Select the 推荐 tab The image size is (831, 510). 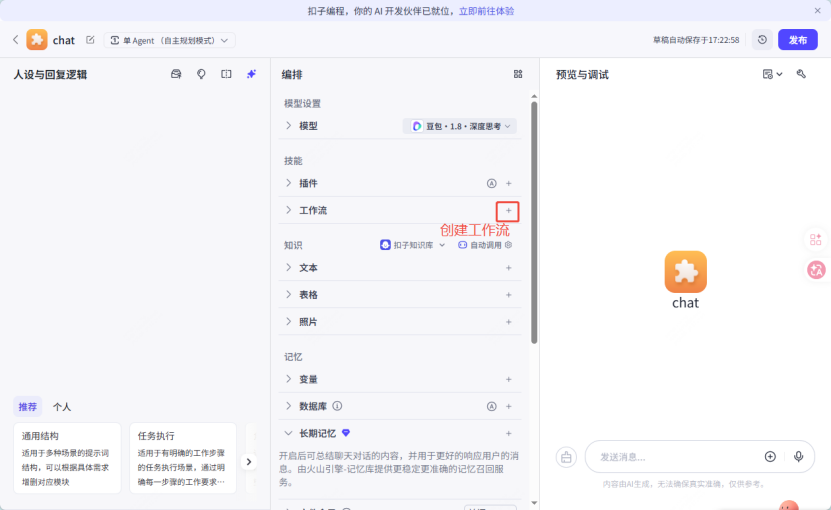pos(28,407)
